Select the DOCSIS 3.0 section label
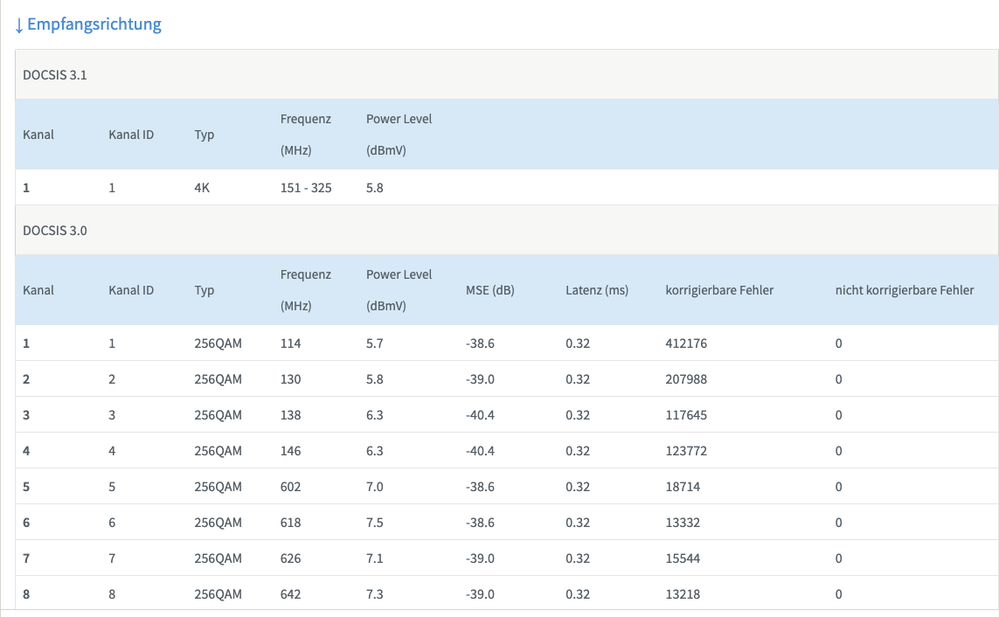The image size is (999, 617). 55,230
